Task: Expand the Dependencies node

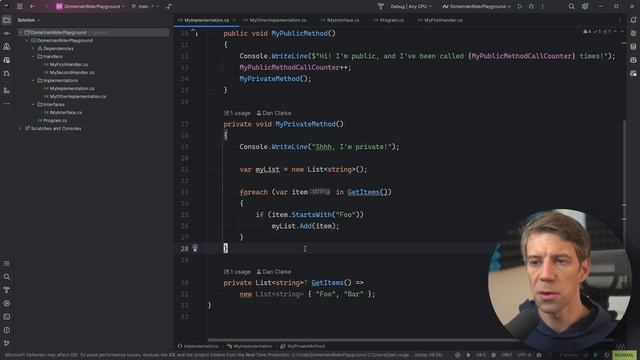Action: (33, 49)
